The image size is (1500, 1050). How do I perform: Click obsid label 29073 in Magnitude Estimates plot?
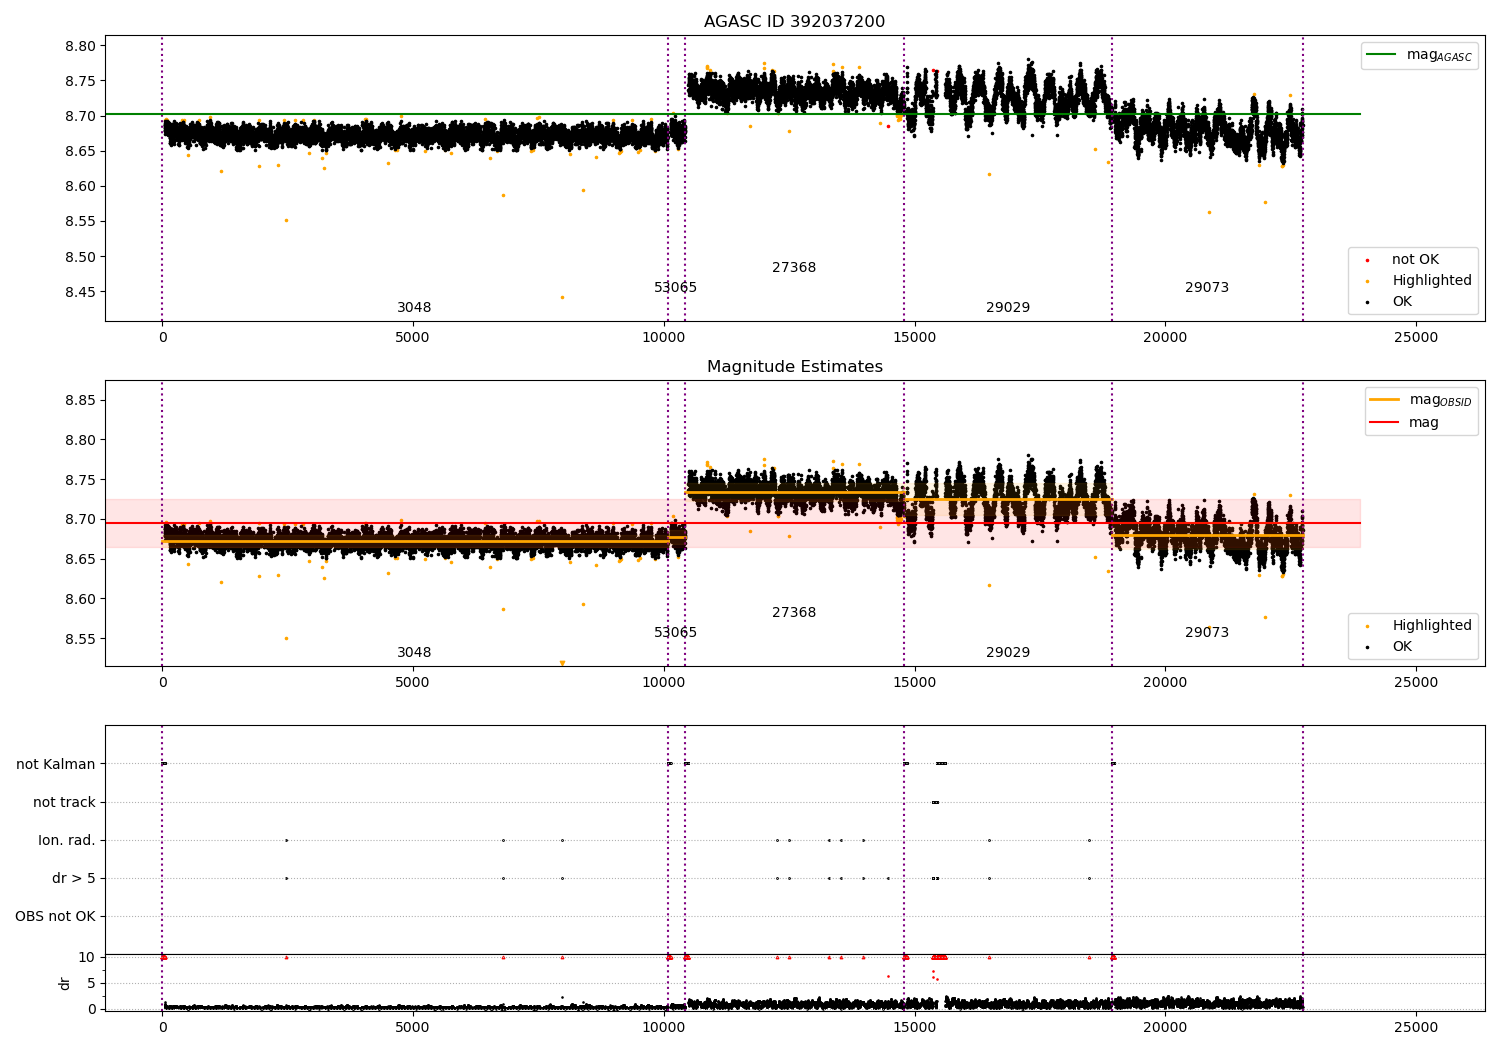[1207, 633]
